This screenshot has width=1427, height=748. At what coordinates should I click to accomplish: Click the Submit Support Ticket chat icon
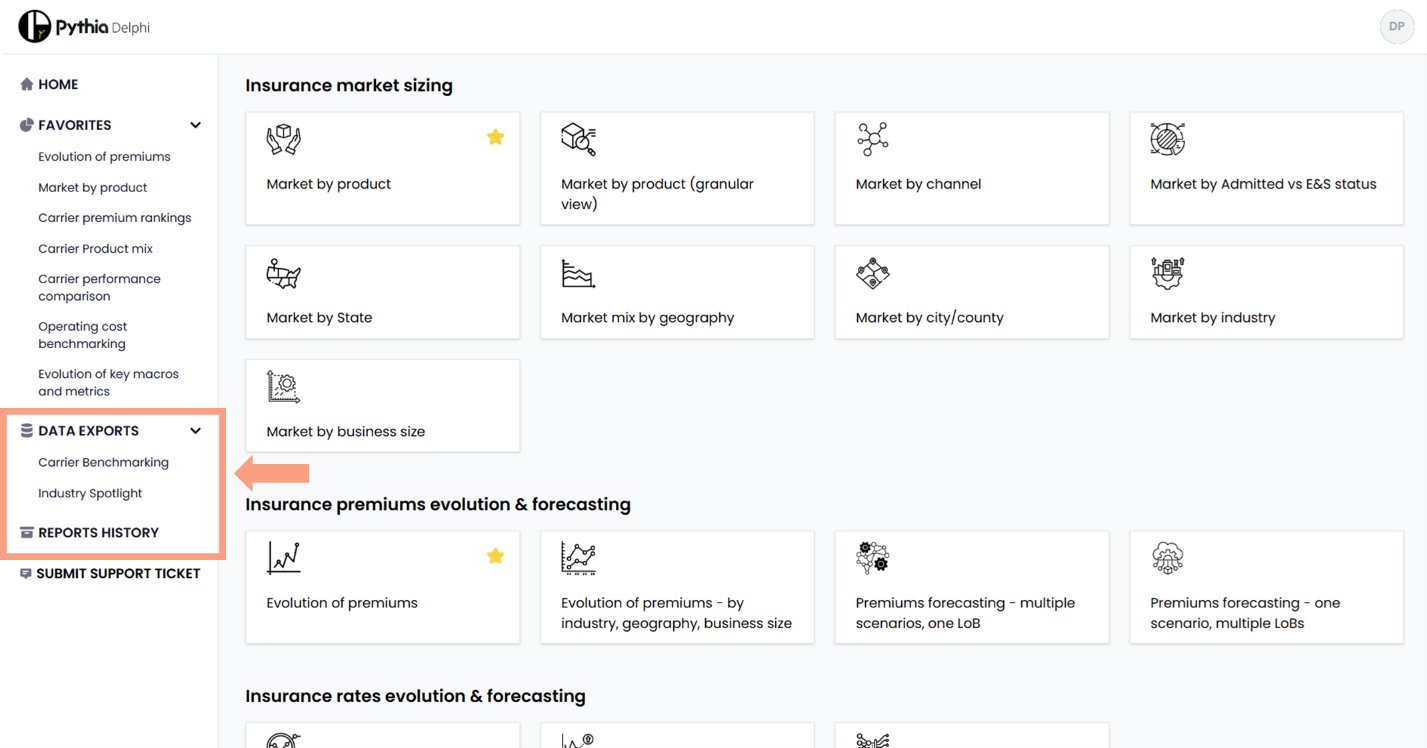click(25, 574)
